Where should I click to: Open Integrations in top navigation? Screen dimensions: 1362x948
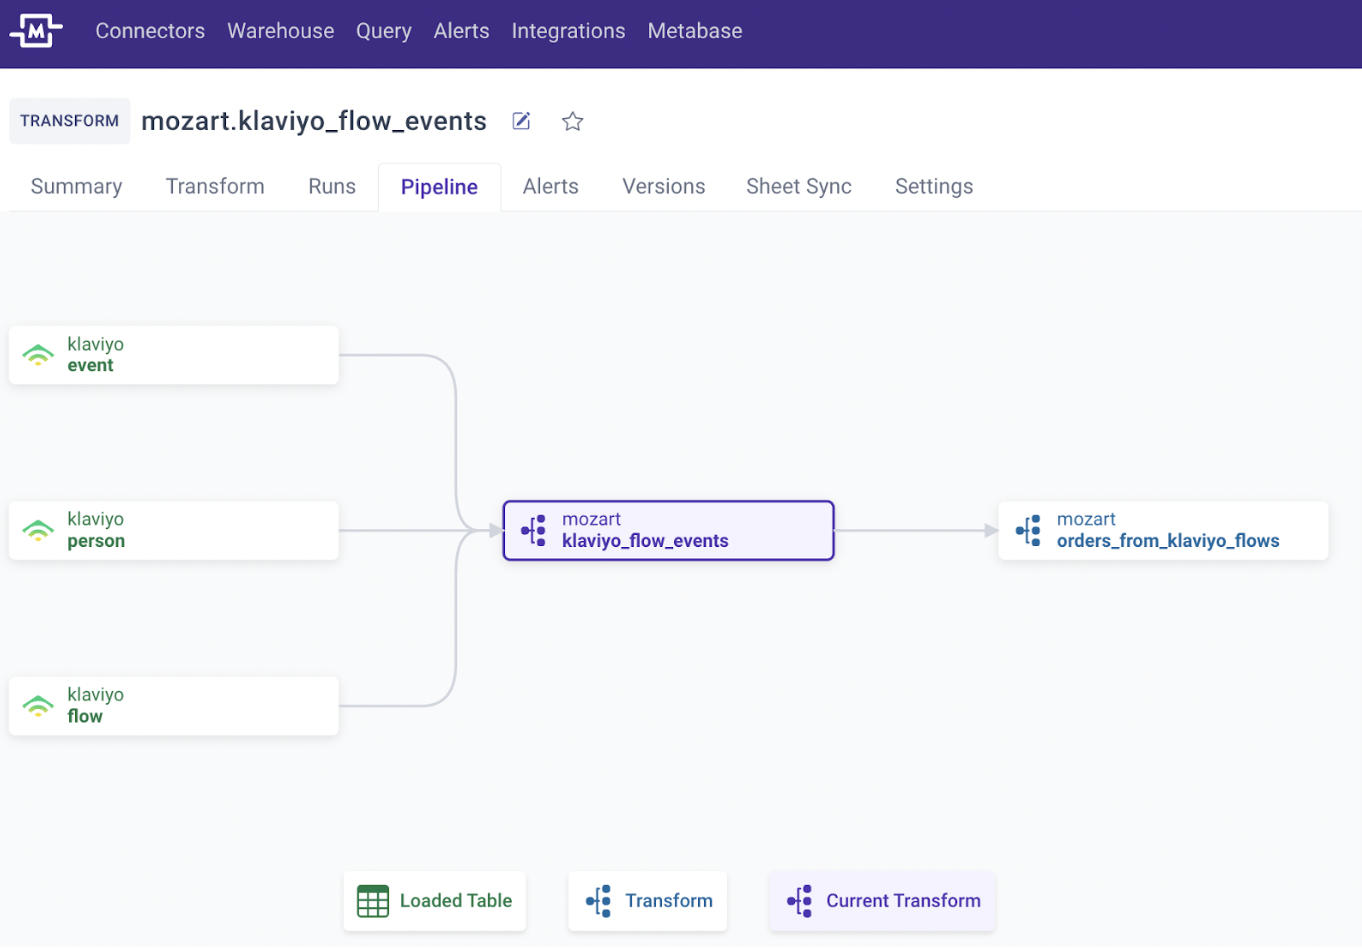[568, 31]
